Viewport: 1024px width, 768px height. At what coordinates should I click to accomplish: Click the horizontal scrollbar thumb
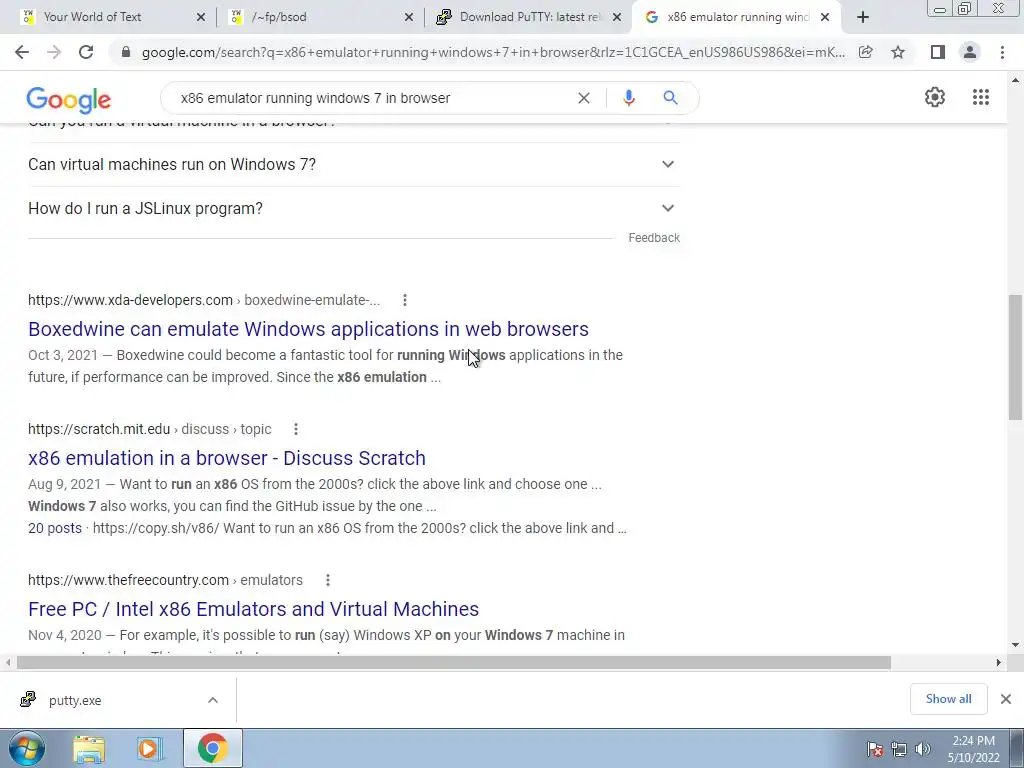click(x=453, y=663)
